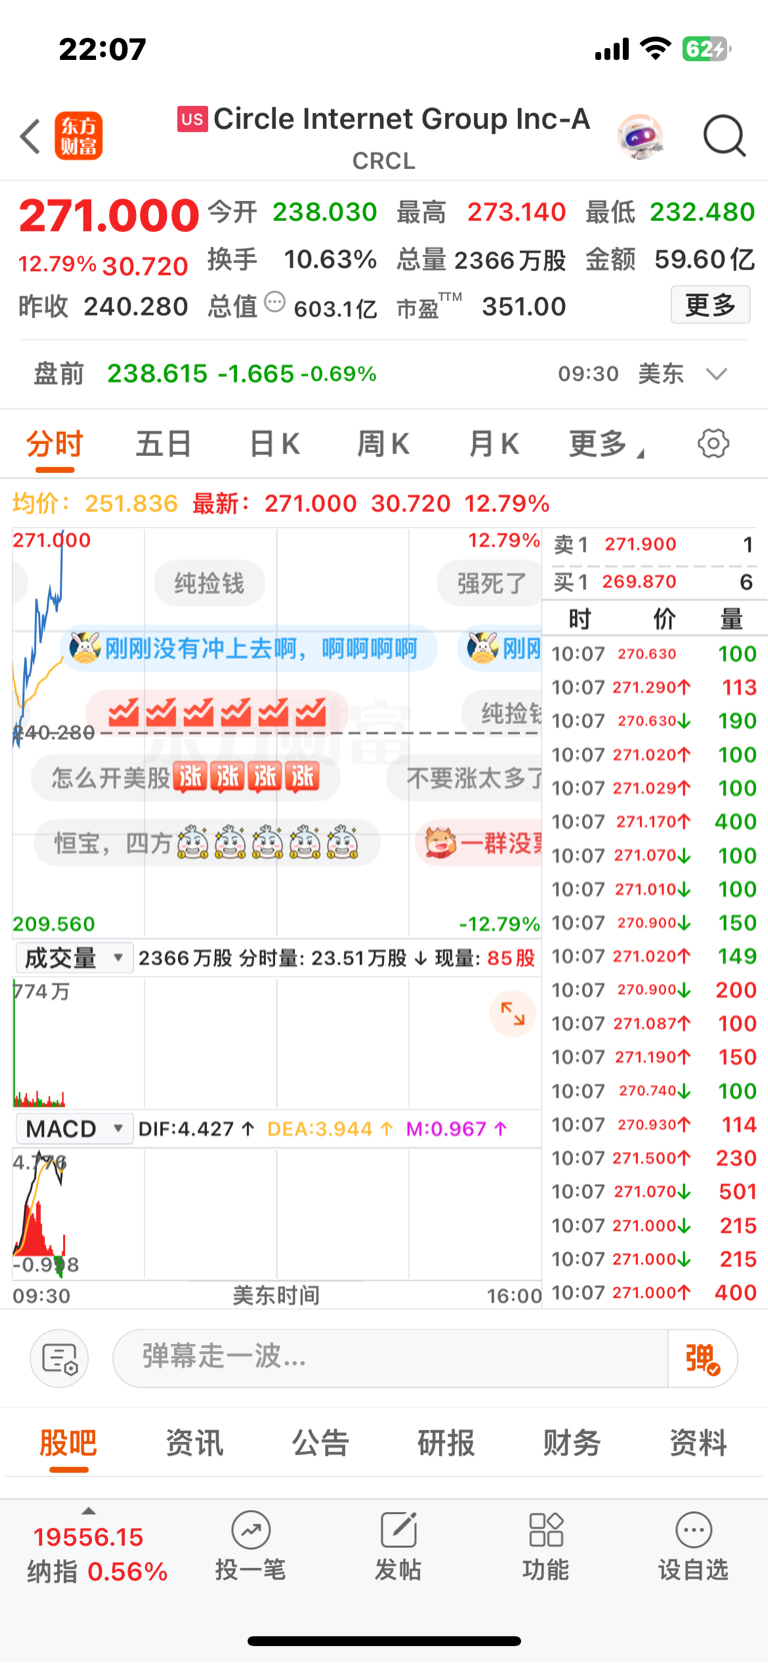Open the 东方财富 logo icon

79,136
